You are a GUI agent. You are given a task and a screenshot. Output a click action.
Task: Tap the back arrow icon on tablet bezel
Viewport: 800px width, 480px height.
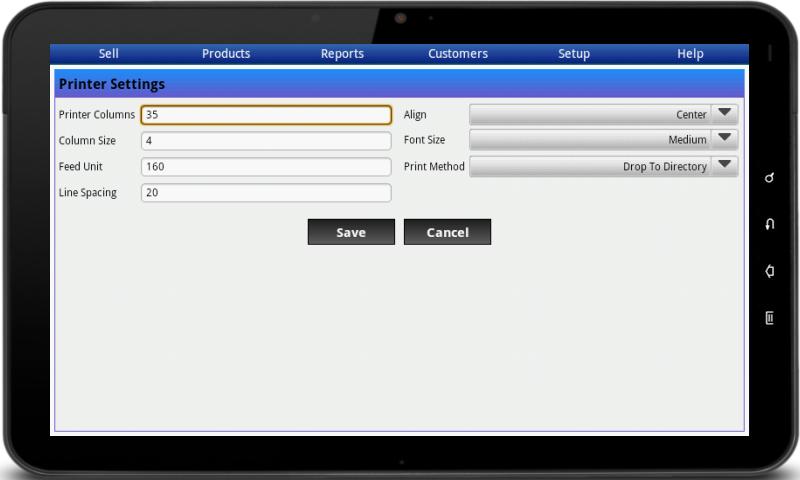coord(769,224)
